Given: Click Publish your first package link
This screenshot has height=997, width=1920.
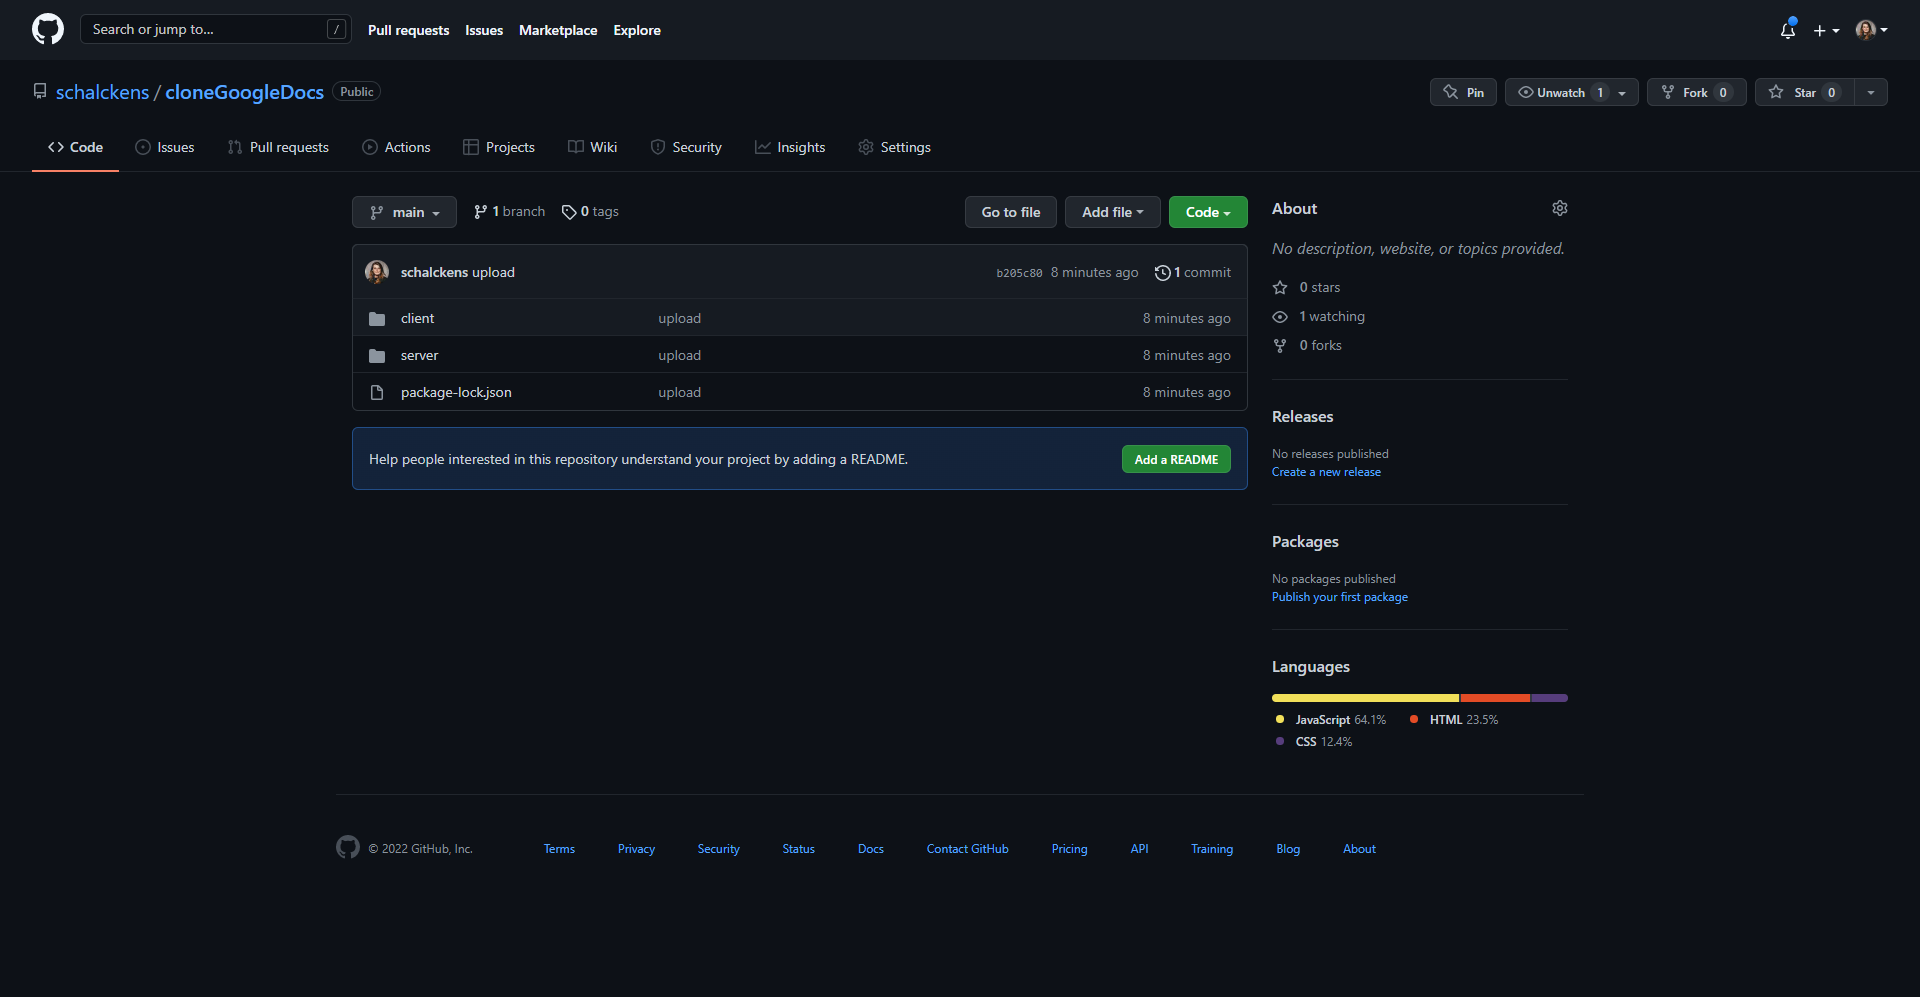Looking at the screenshot, I should click(x=1339, y=597).
